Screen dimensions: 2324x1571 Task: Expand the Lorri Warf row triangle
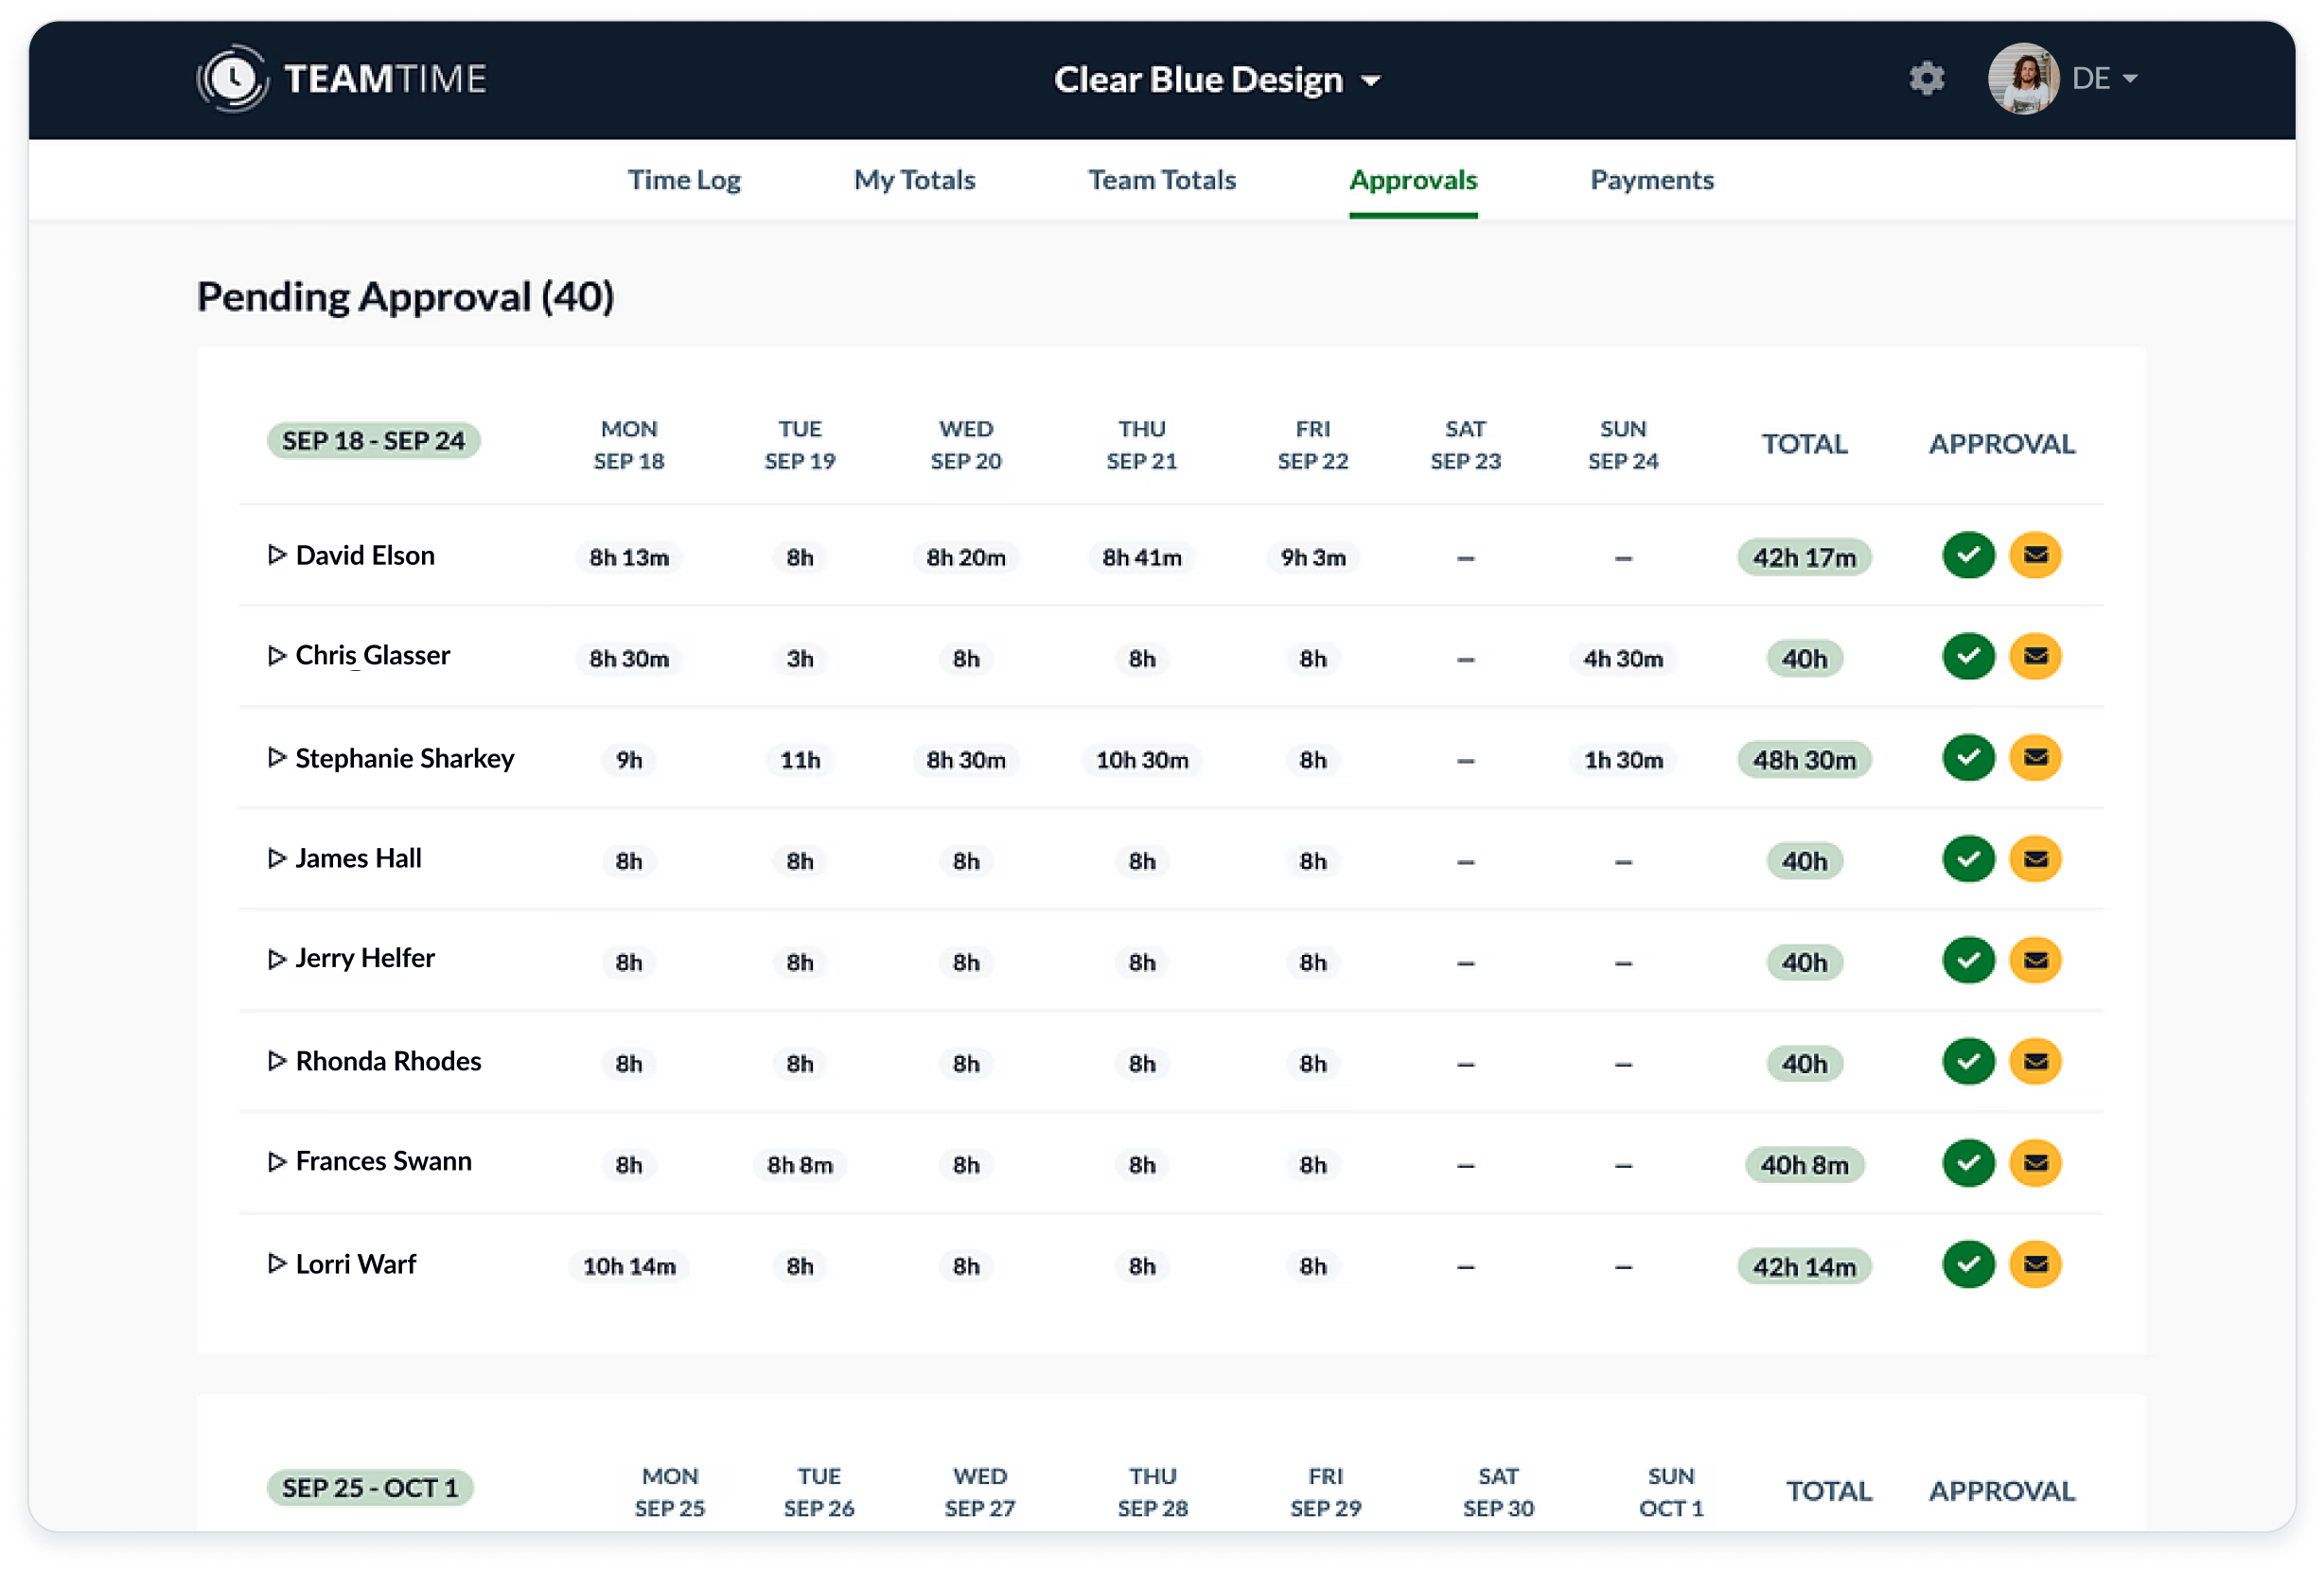click(x=277, y=1264)
